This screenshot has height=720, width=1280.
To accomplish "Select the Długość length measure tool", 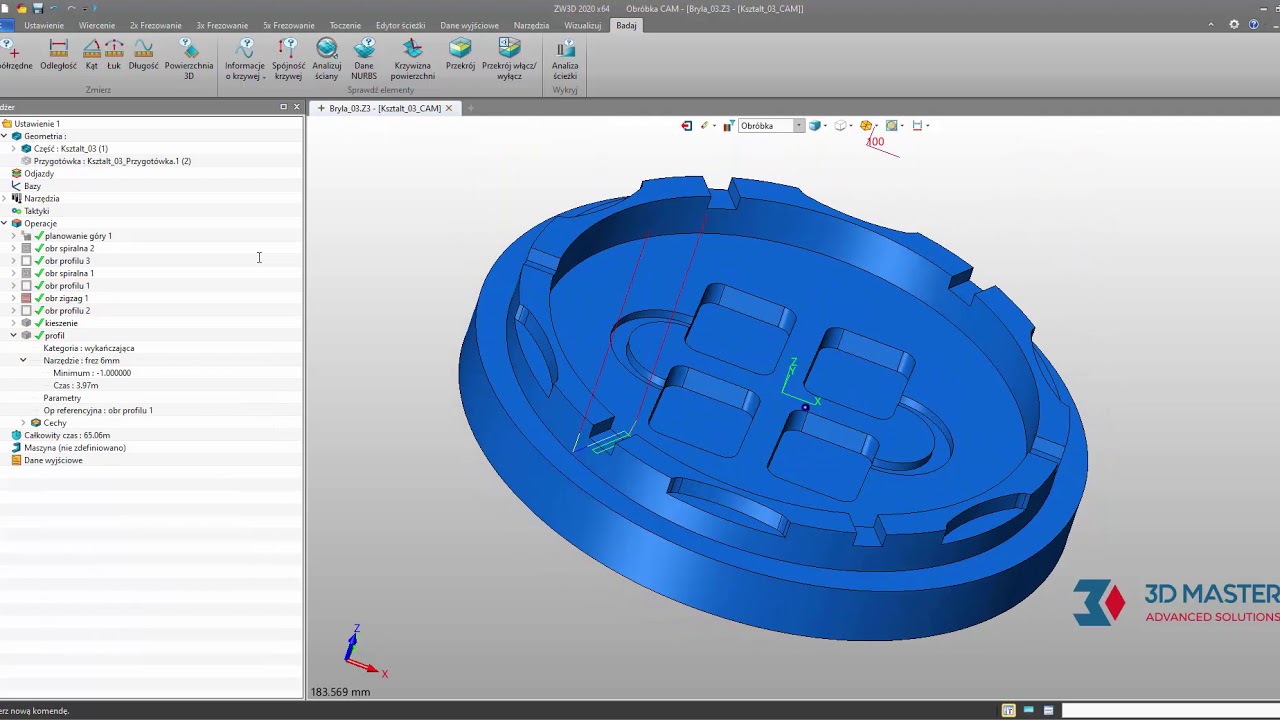I will point(143,54).
